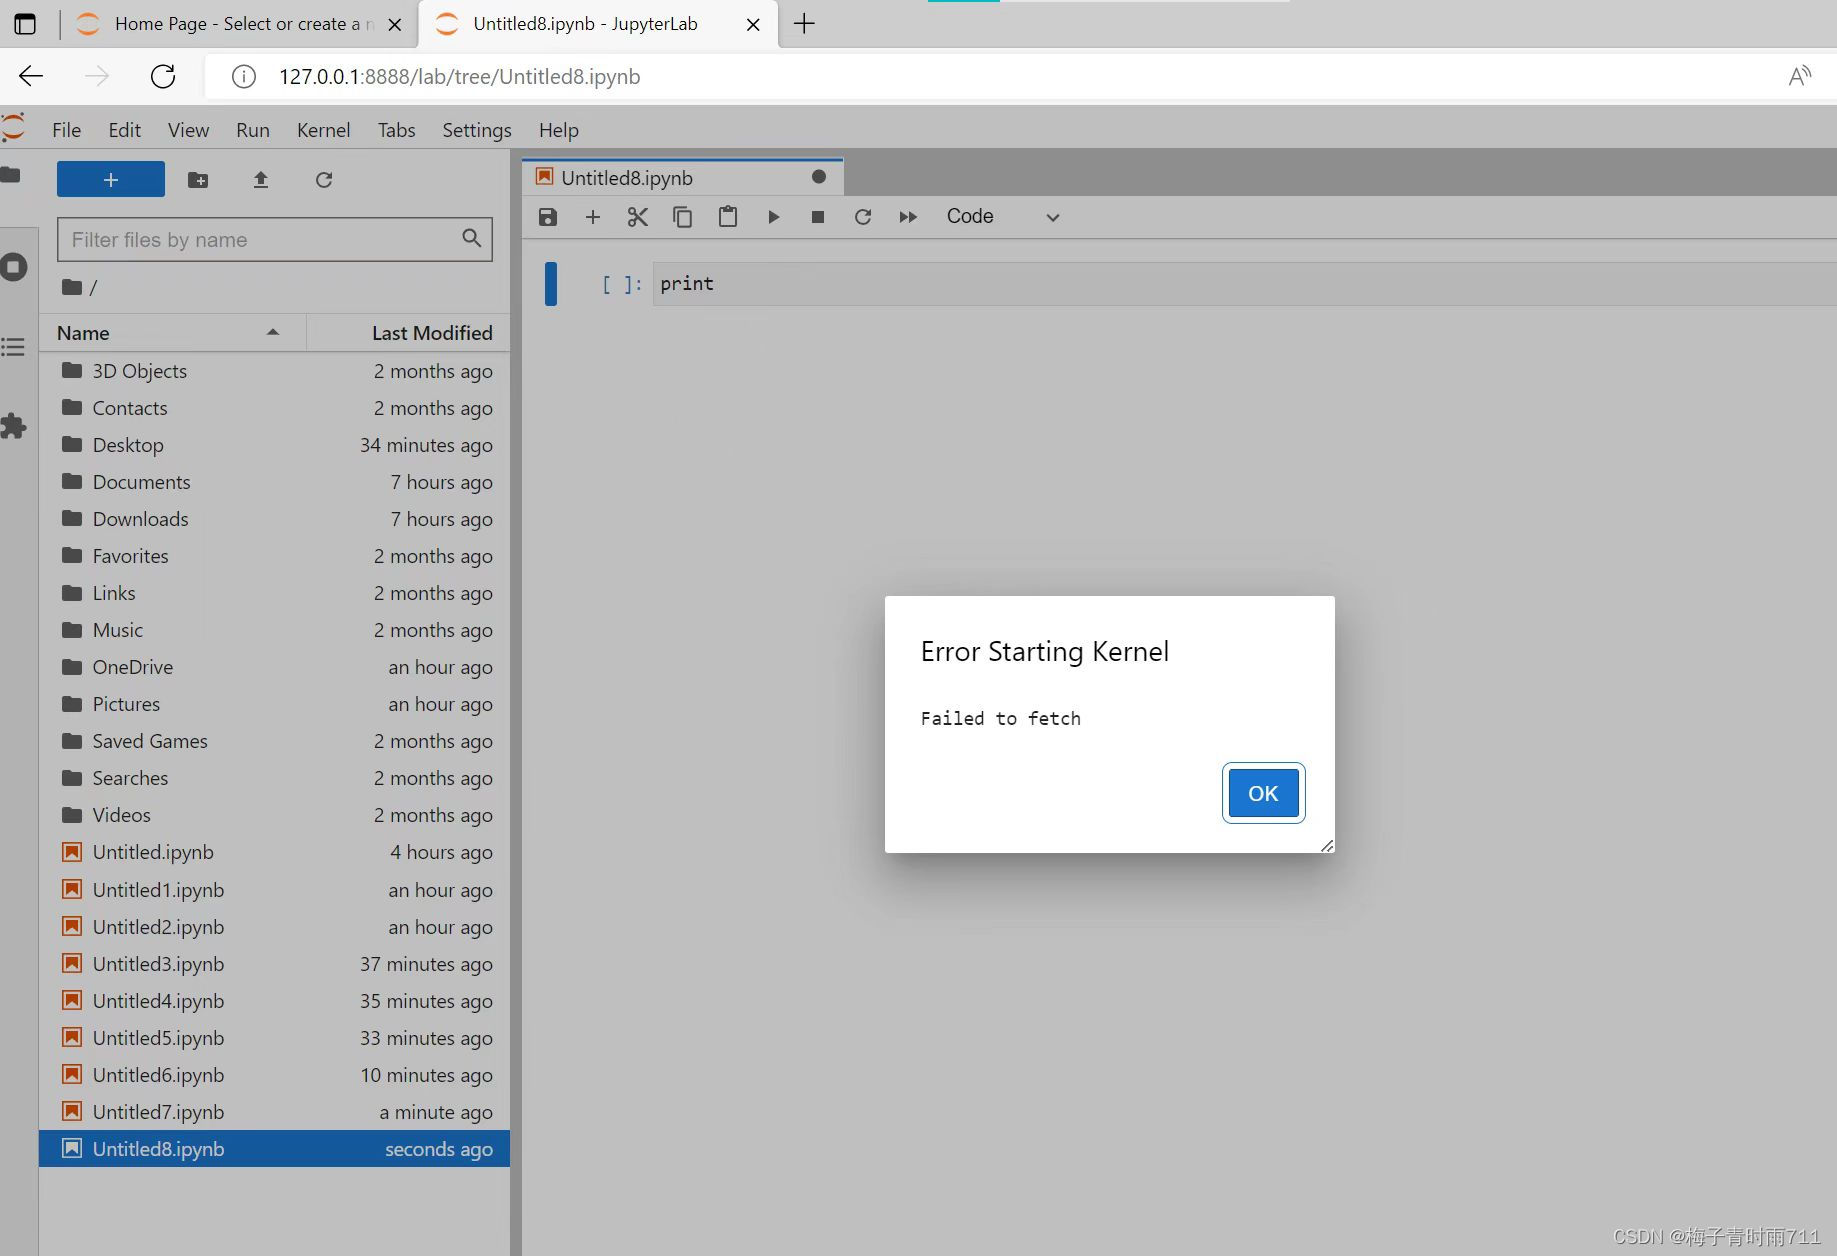Screen dimensions: 1837x1256
Task: Reverse the Name column sort order arrow
Action: [x=272, y=332]
